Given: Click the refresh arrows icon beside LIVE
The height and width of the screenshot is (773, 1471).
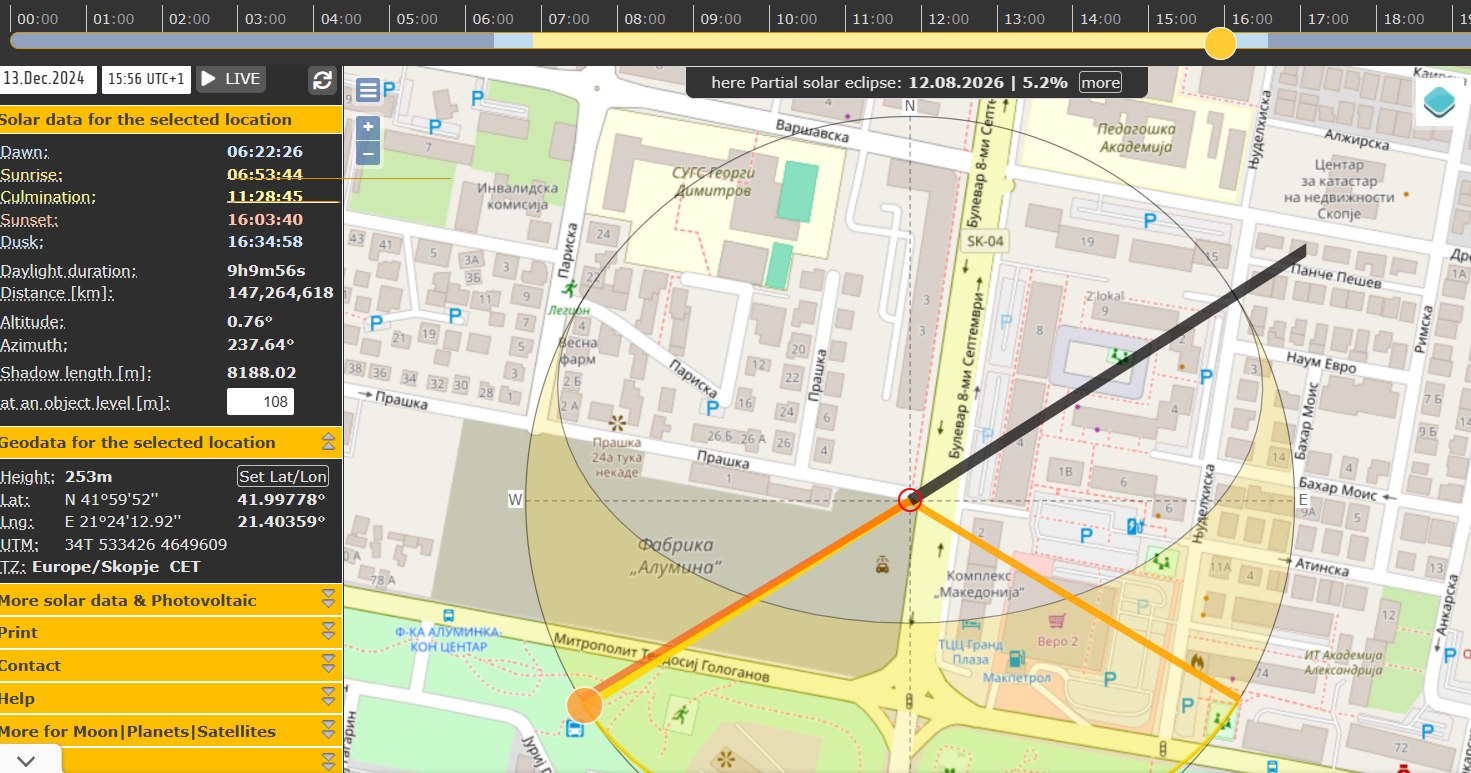Looking at the screenshot, I should 322,80.
